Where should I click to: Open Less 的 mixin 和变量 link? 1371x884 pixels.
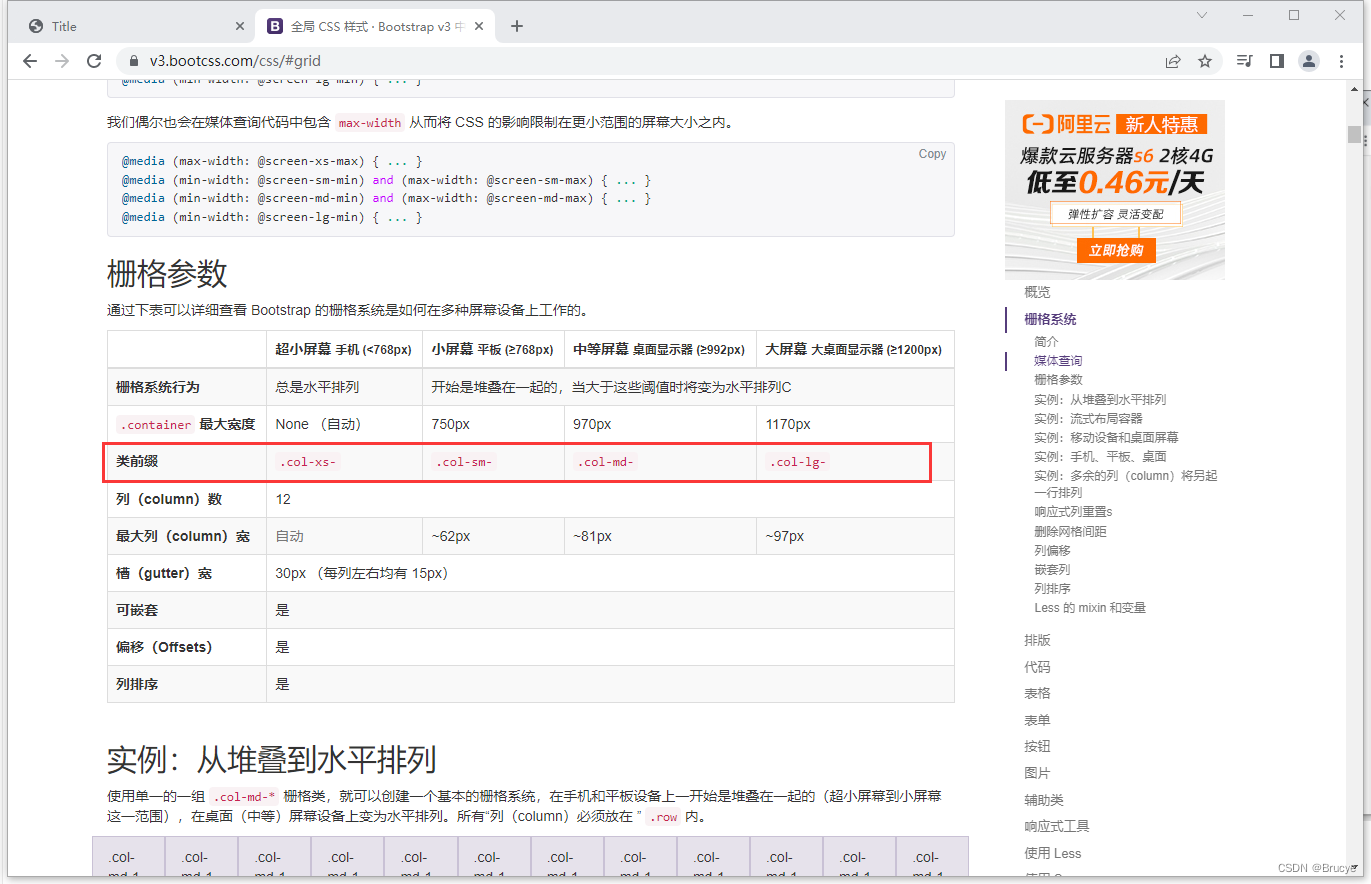pyautogui.click(x=1090, y=607)
